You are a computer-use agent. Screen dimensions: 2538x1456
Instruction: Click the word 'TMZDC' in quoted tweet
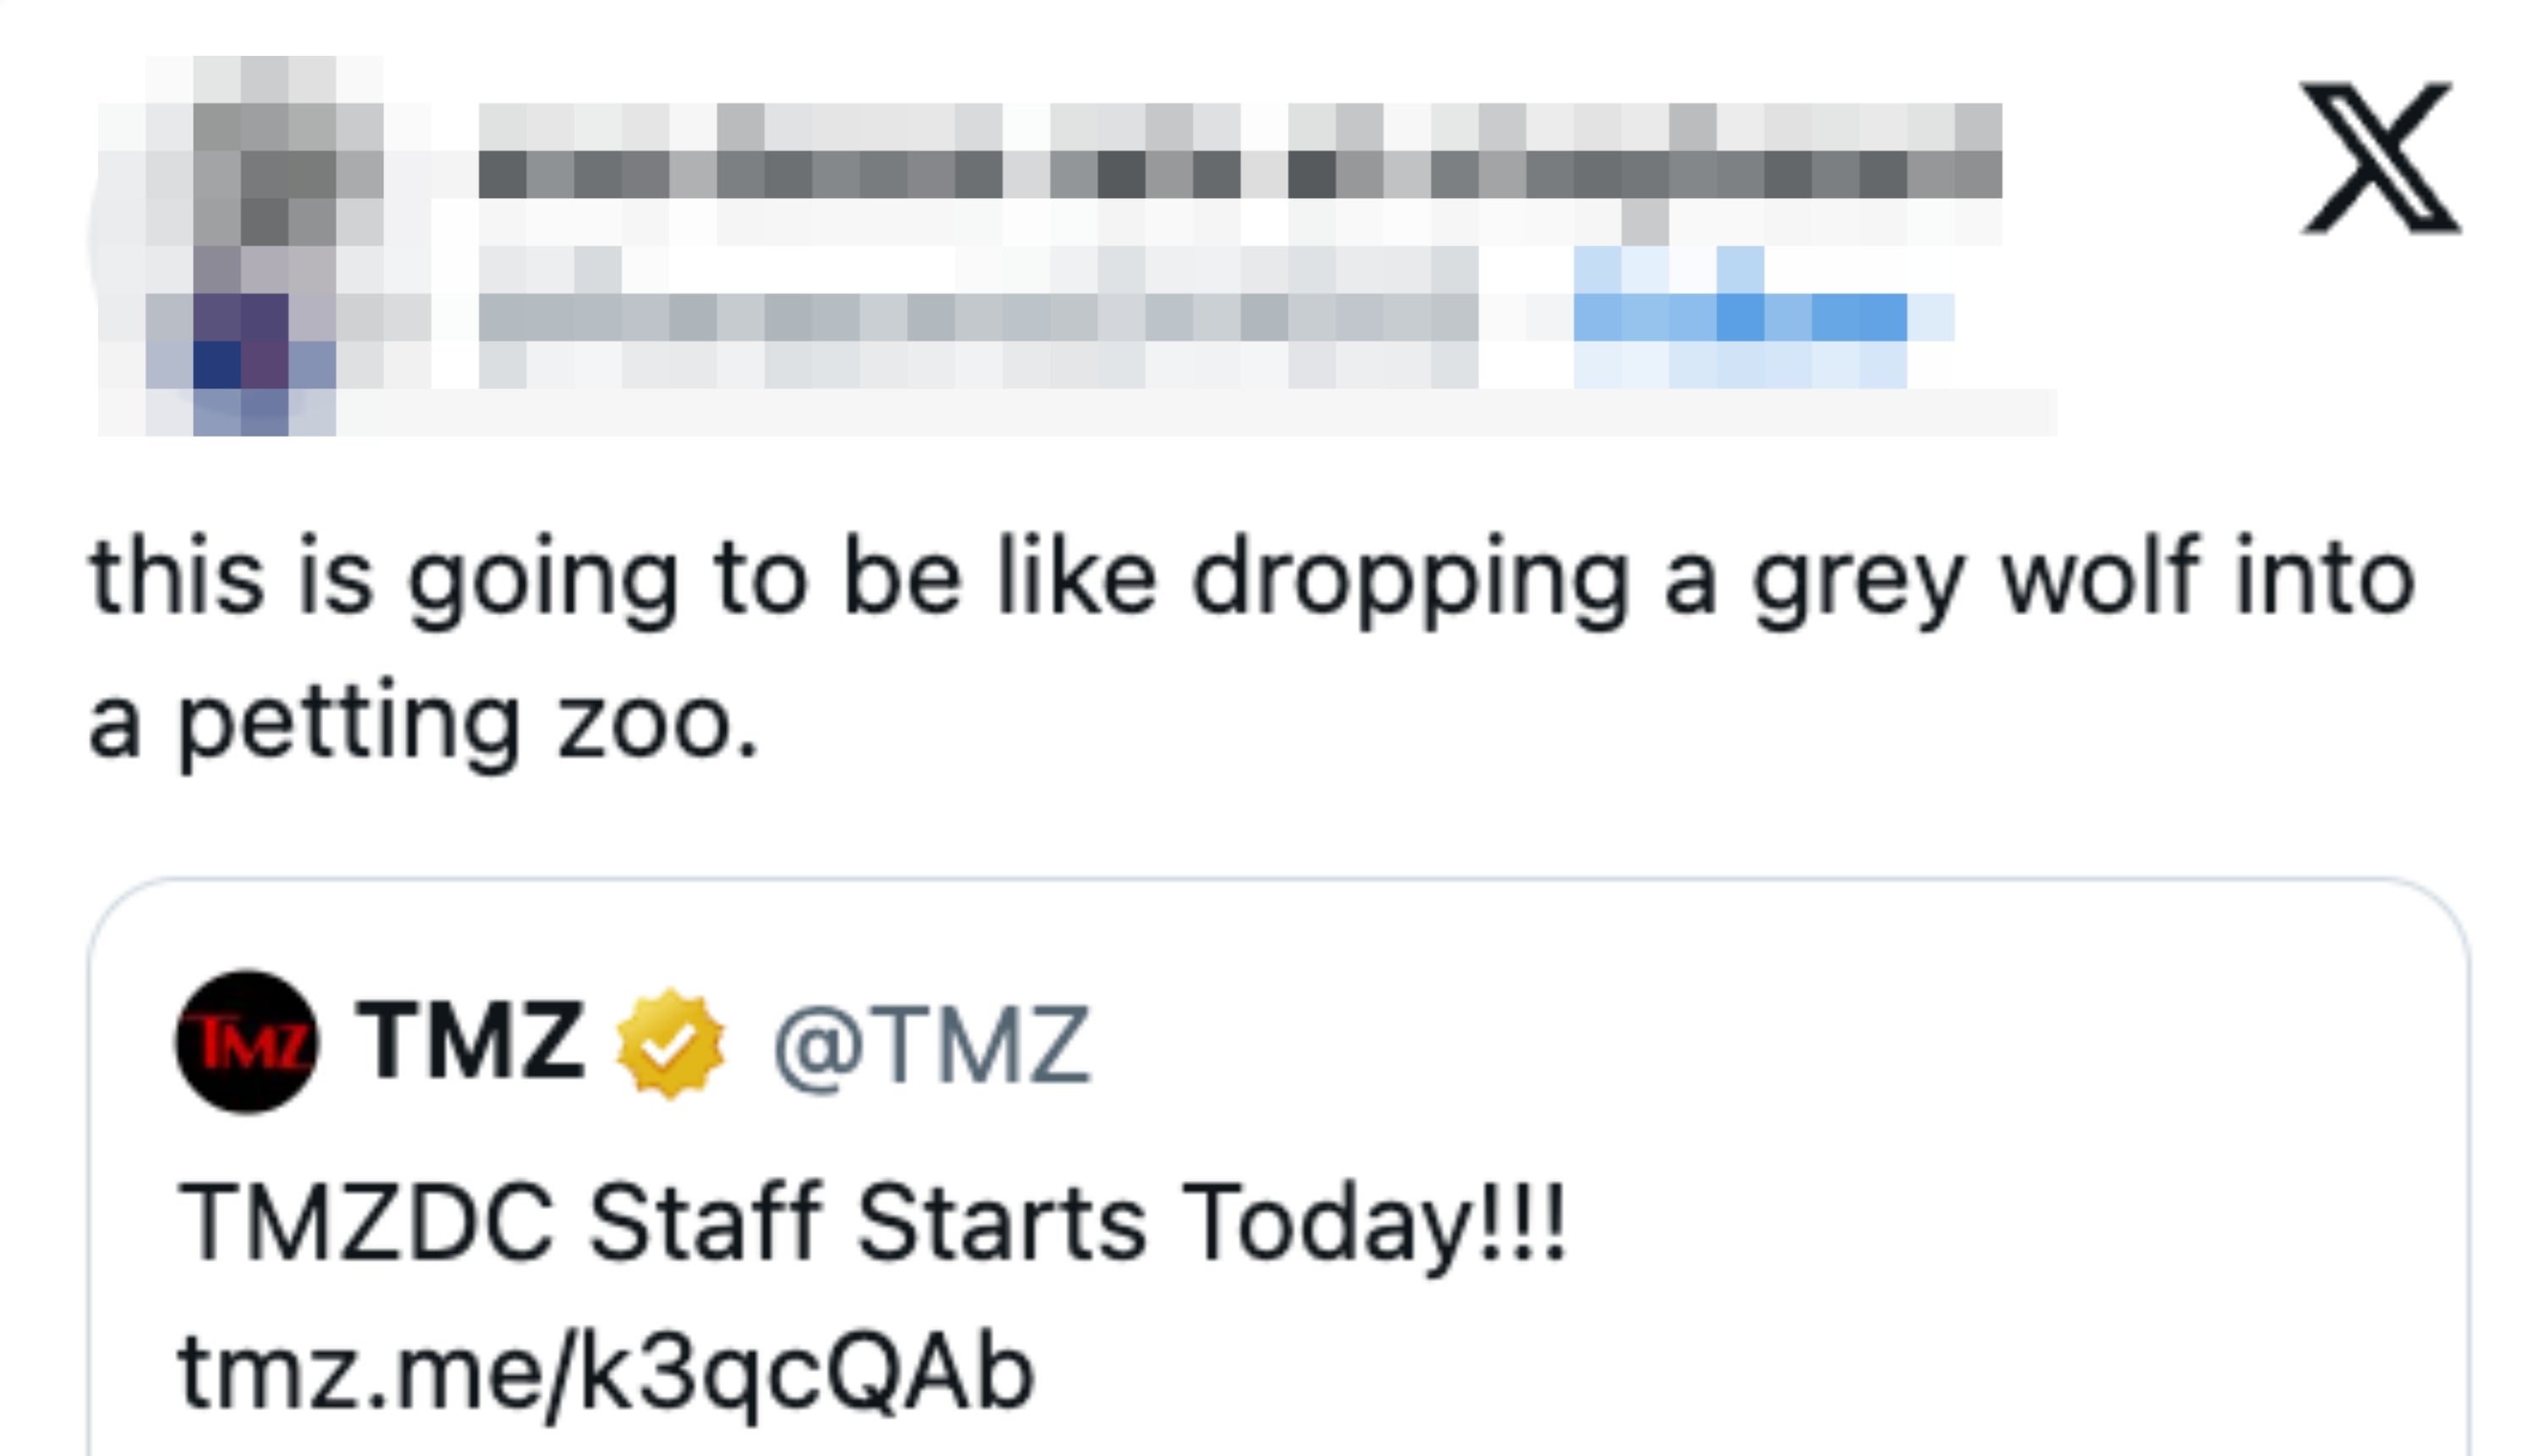pos(365,1222)
